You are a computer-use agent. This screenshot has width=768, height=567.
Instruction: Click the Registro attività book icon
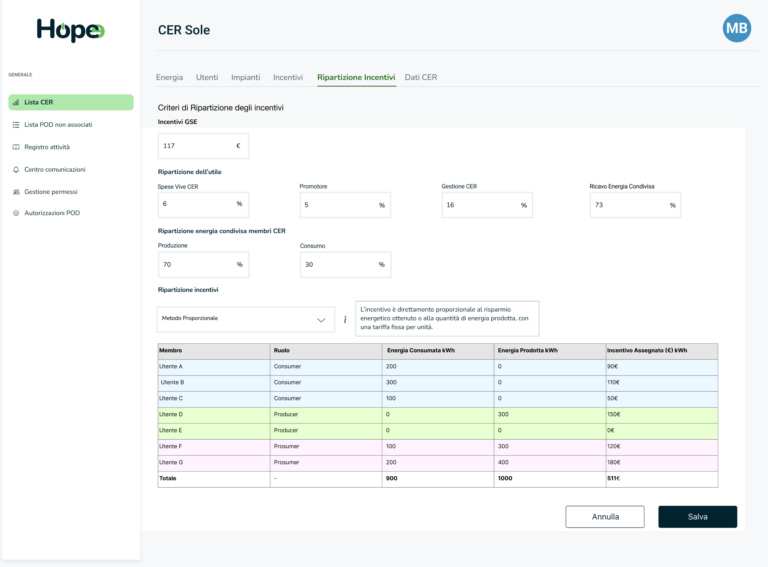point(15,147)
